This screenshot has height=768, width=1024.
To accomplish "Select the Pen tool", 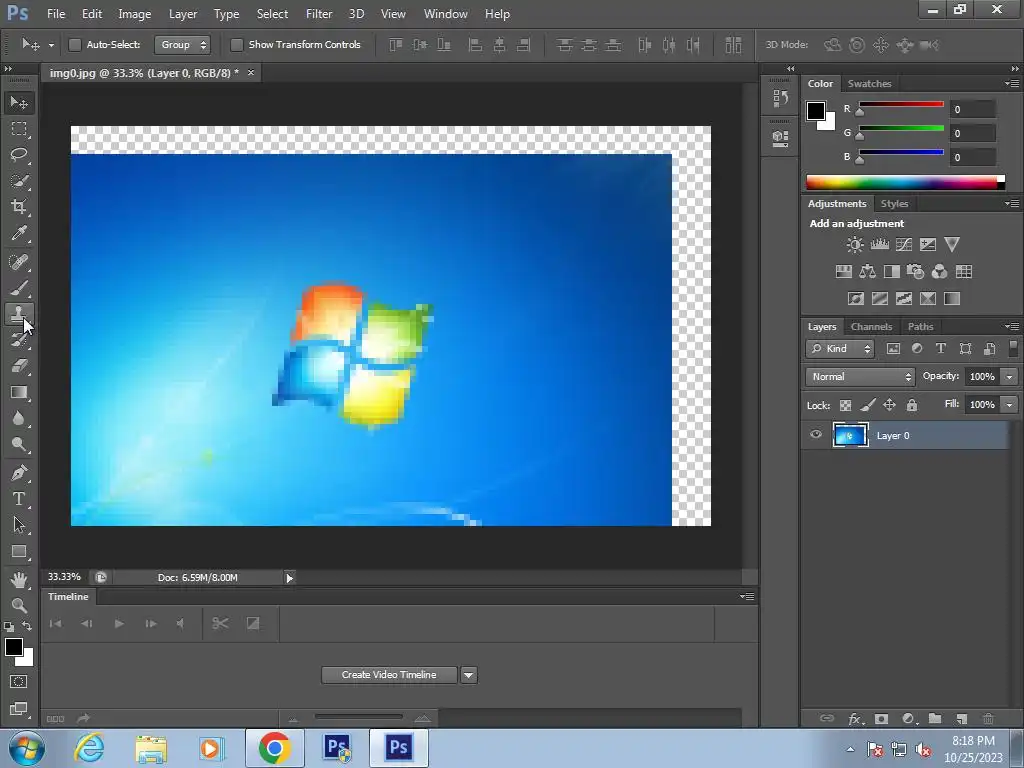I will (19, 473).
